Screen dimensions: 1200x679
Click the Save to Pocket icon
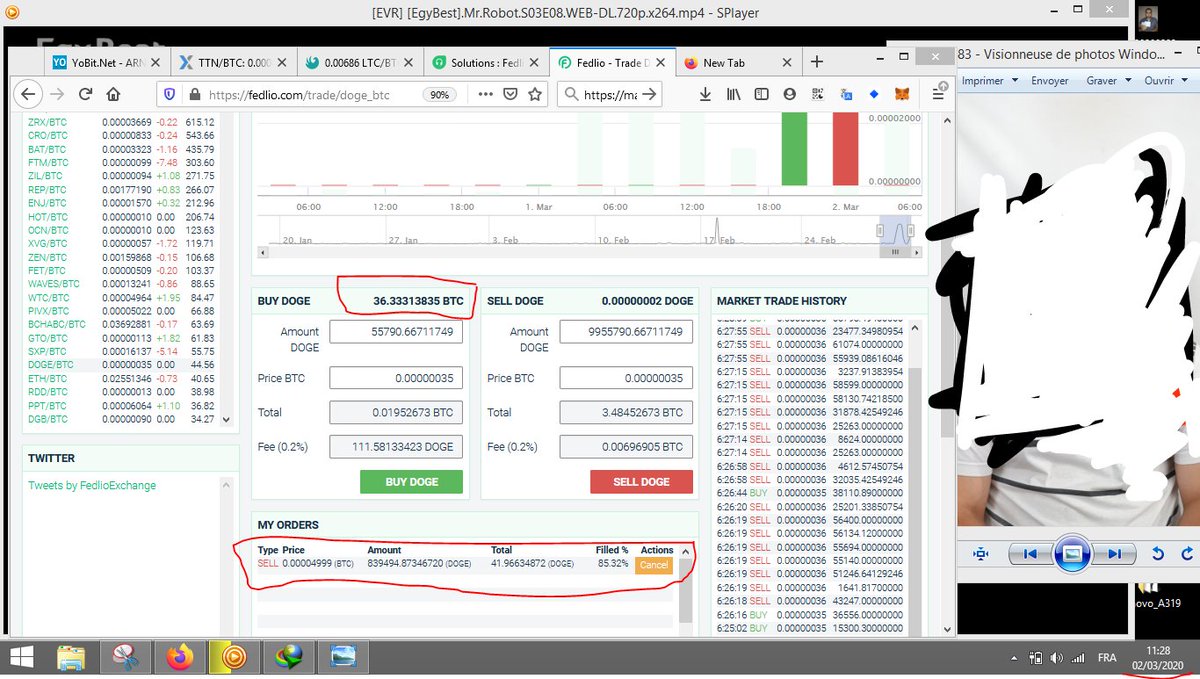click(x=510, y=94)
